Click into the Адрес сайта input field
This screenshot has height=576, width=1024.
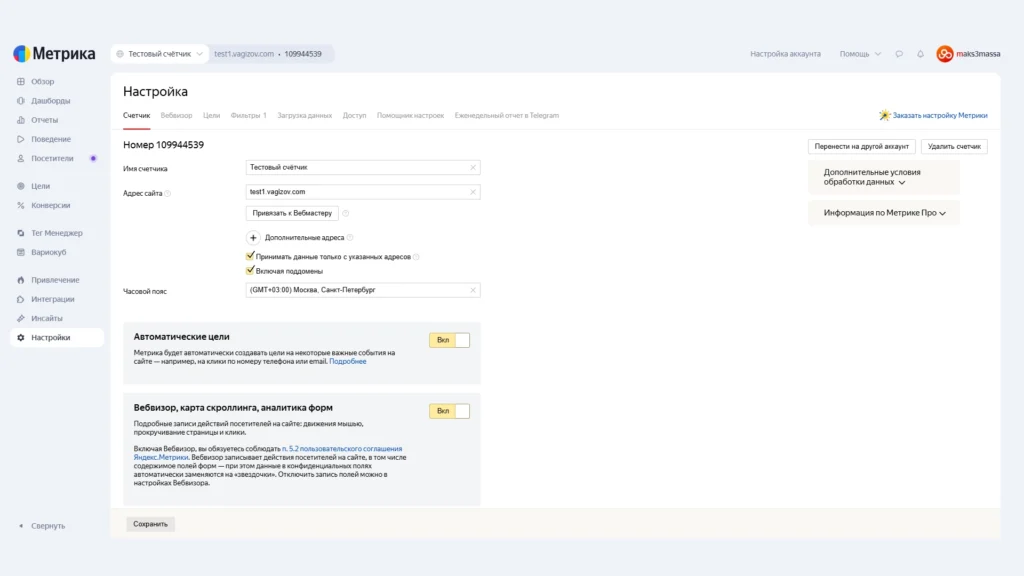pyautogui.click(x=363, y=192)
